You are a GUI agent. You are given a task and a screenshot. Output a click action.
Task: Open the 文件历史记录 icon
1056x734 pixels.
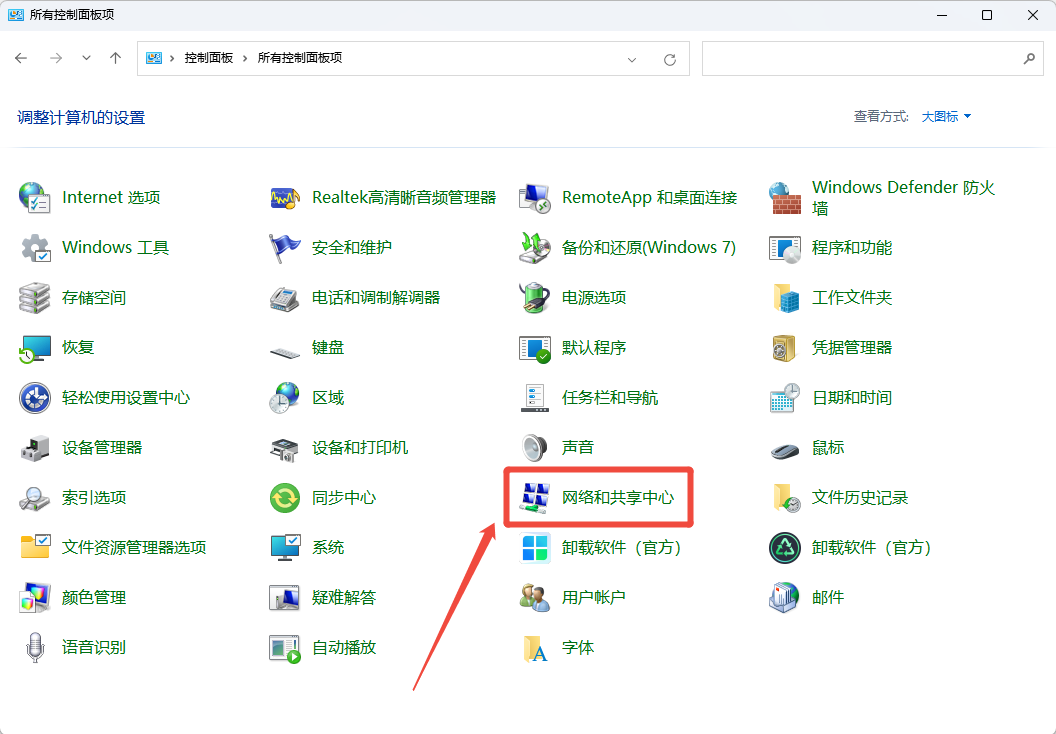point(785,498)
